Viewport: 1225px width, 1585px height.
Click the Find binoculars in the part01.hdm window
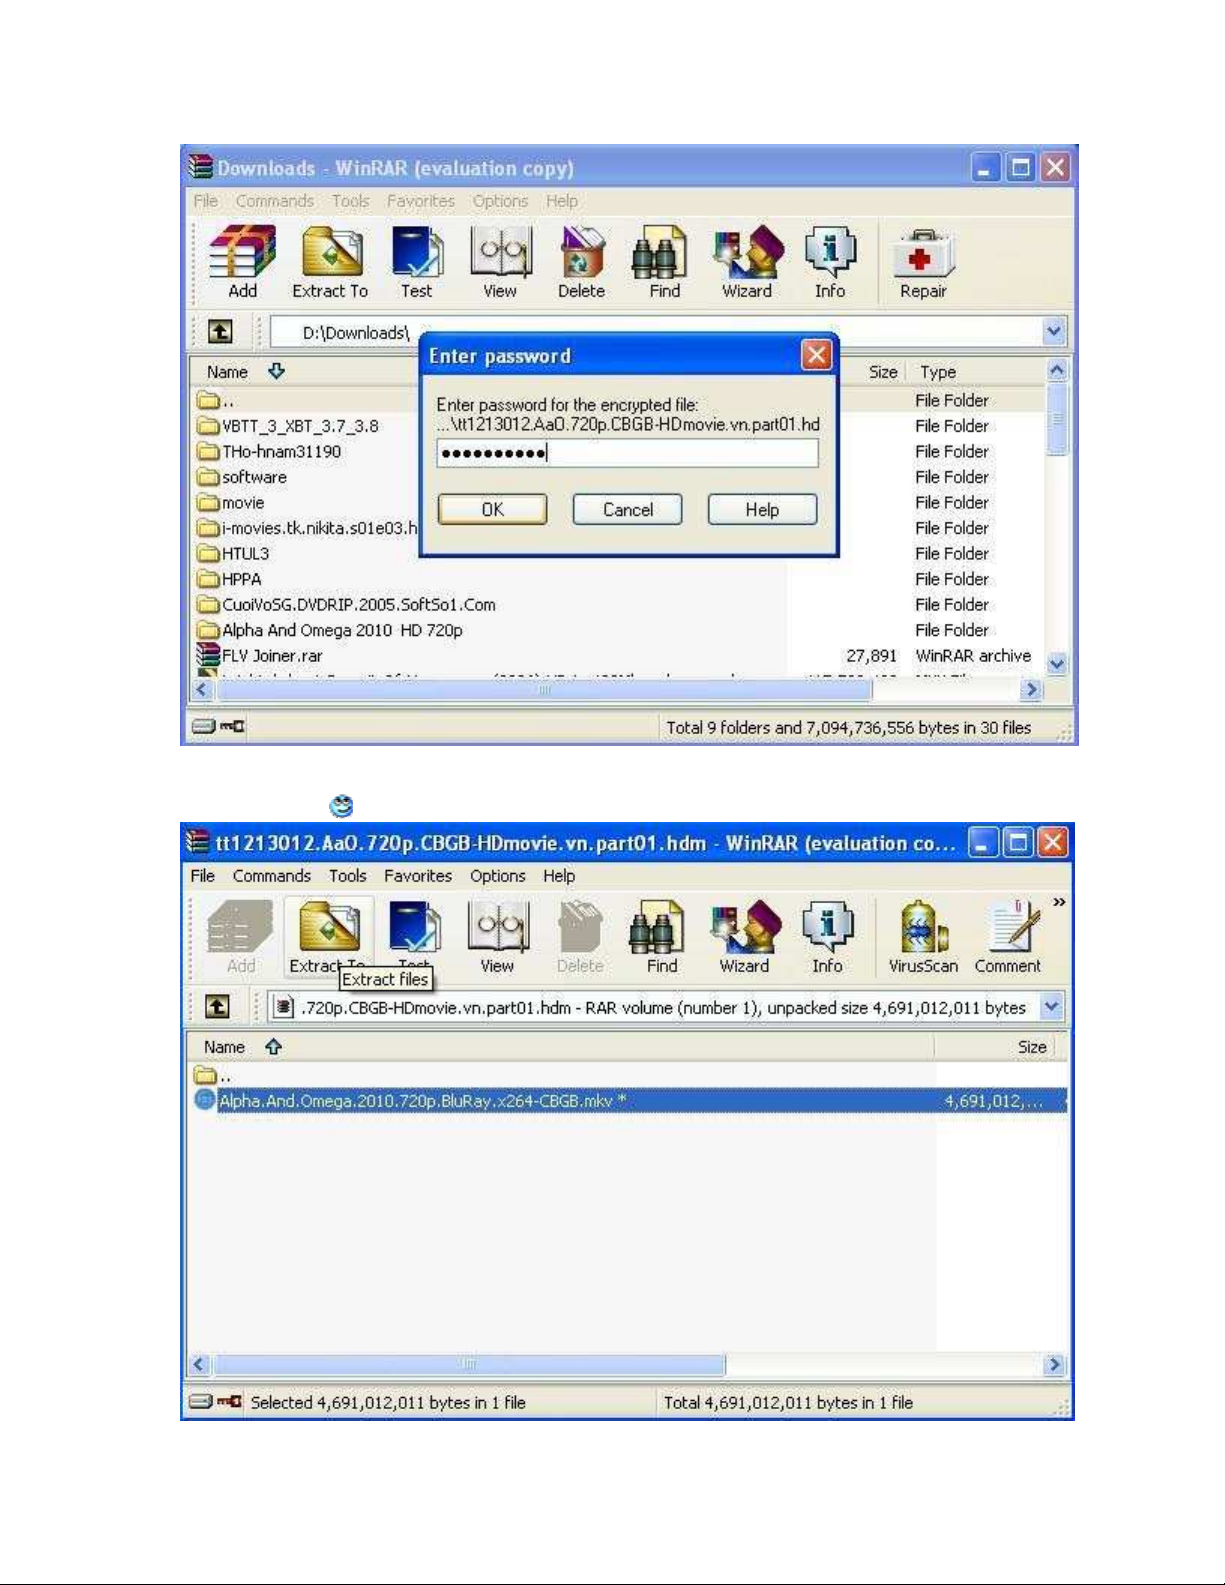tap(661, 937)
